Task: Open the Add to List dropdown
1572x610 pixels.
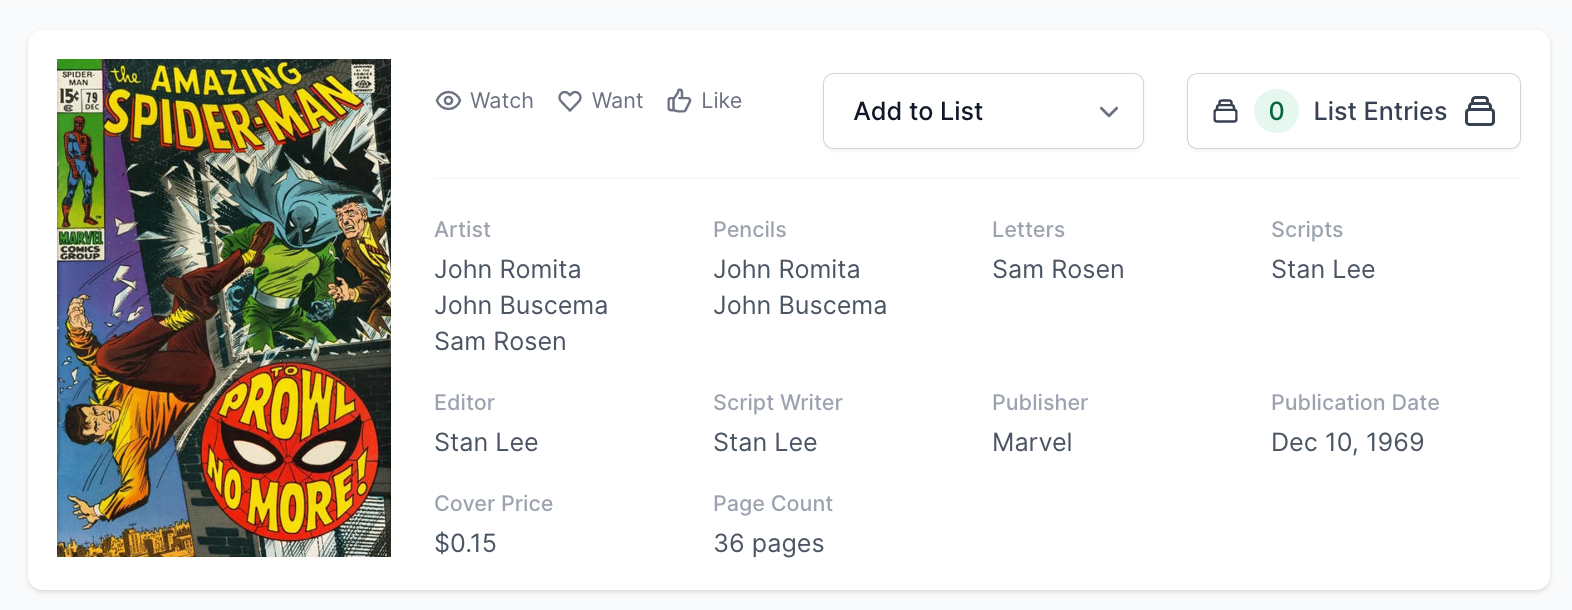Action: click(x=982, y=111)
